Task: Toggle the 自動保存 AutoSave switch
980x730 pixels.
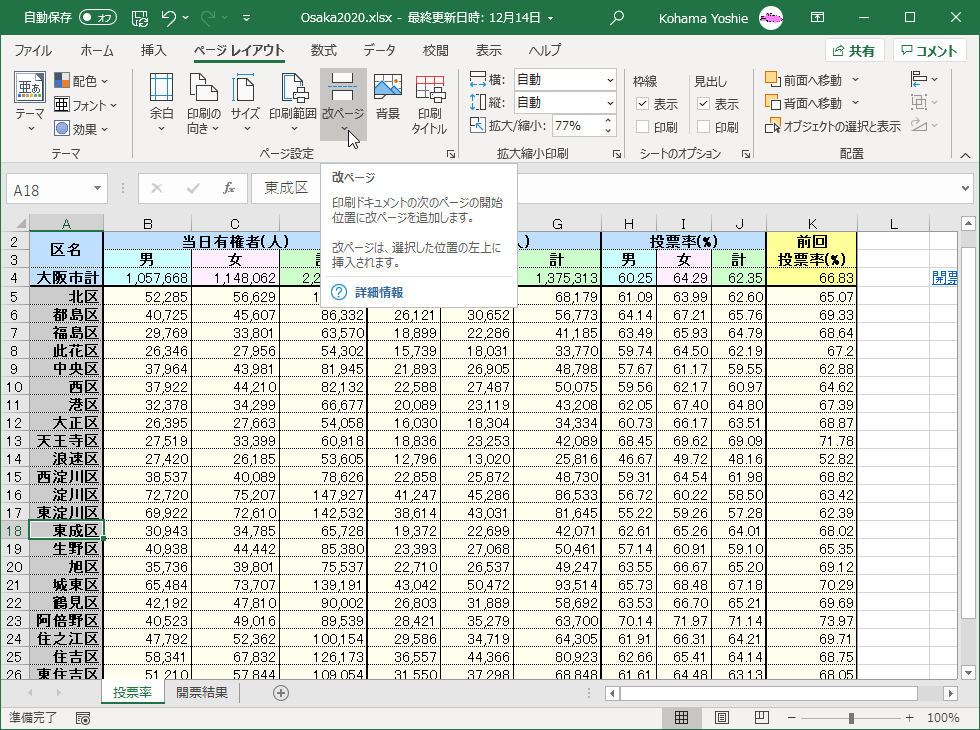Action: click(97, 17)
